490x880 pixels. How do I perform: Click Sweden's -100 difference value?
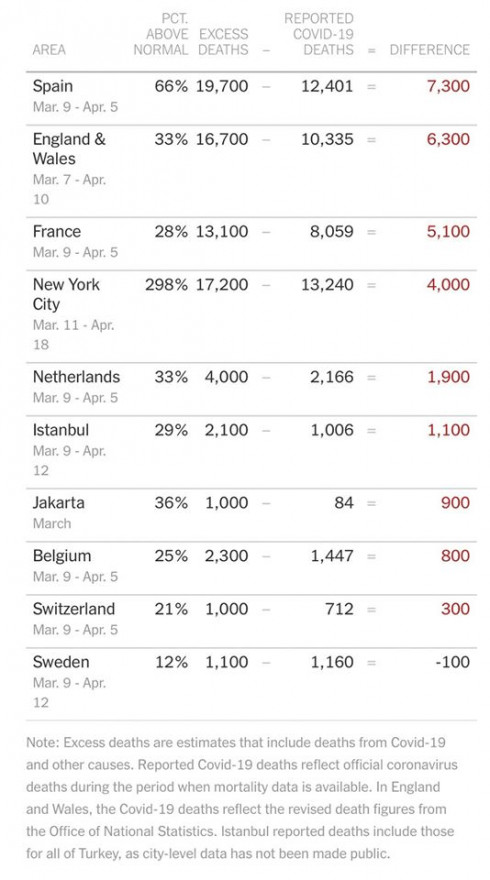coord(452,662)
